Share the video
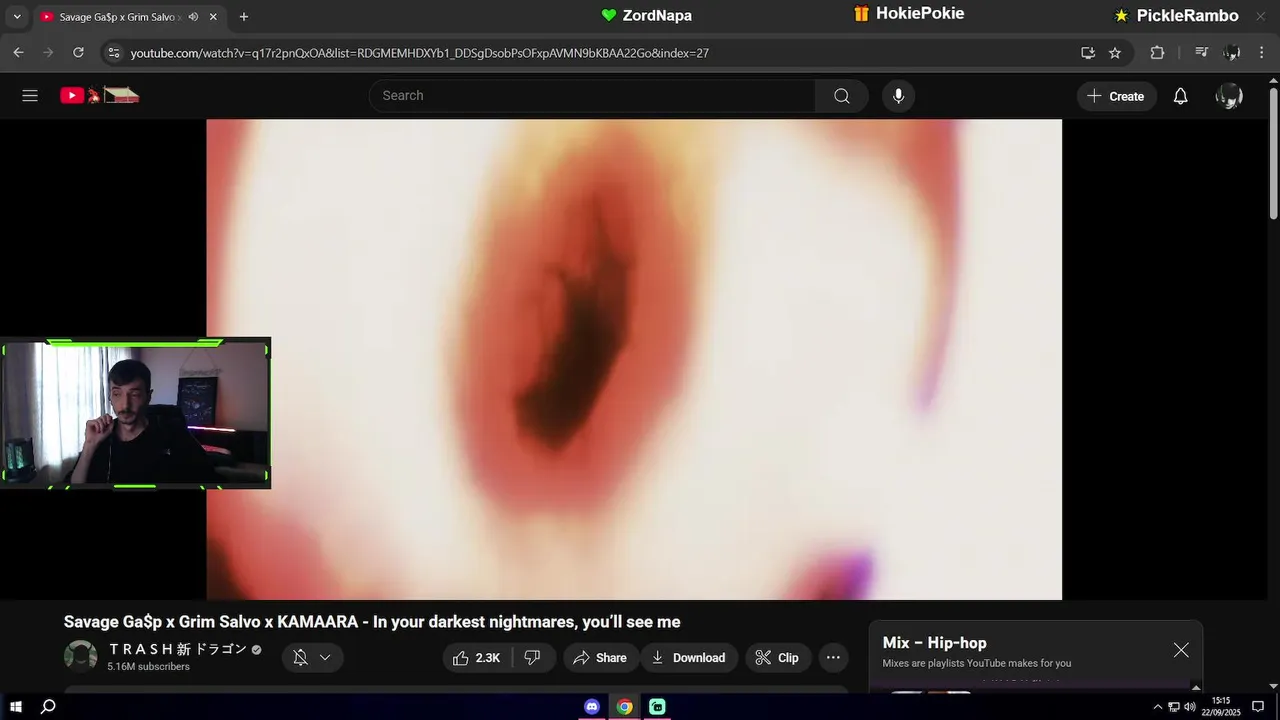Image resolution: width=1280 pixels, height=720 pixels. tap(600, 657)
